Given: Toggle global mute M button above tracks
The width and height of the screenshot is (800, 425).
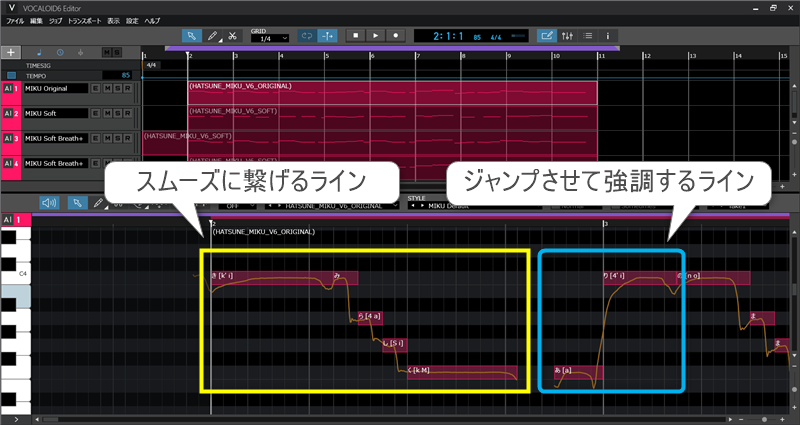Looking at the screenshot, I should point(107,53).
